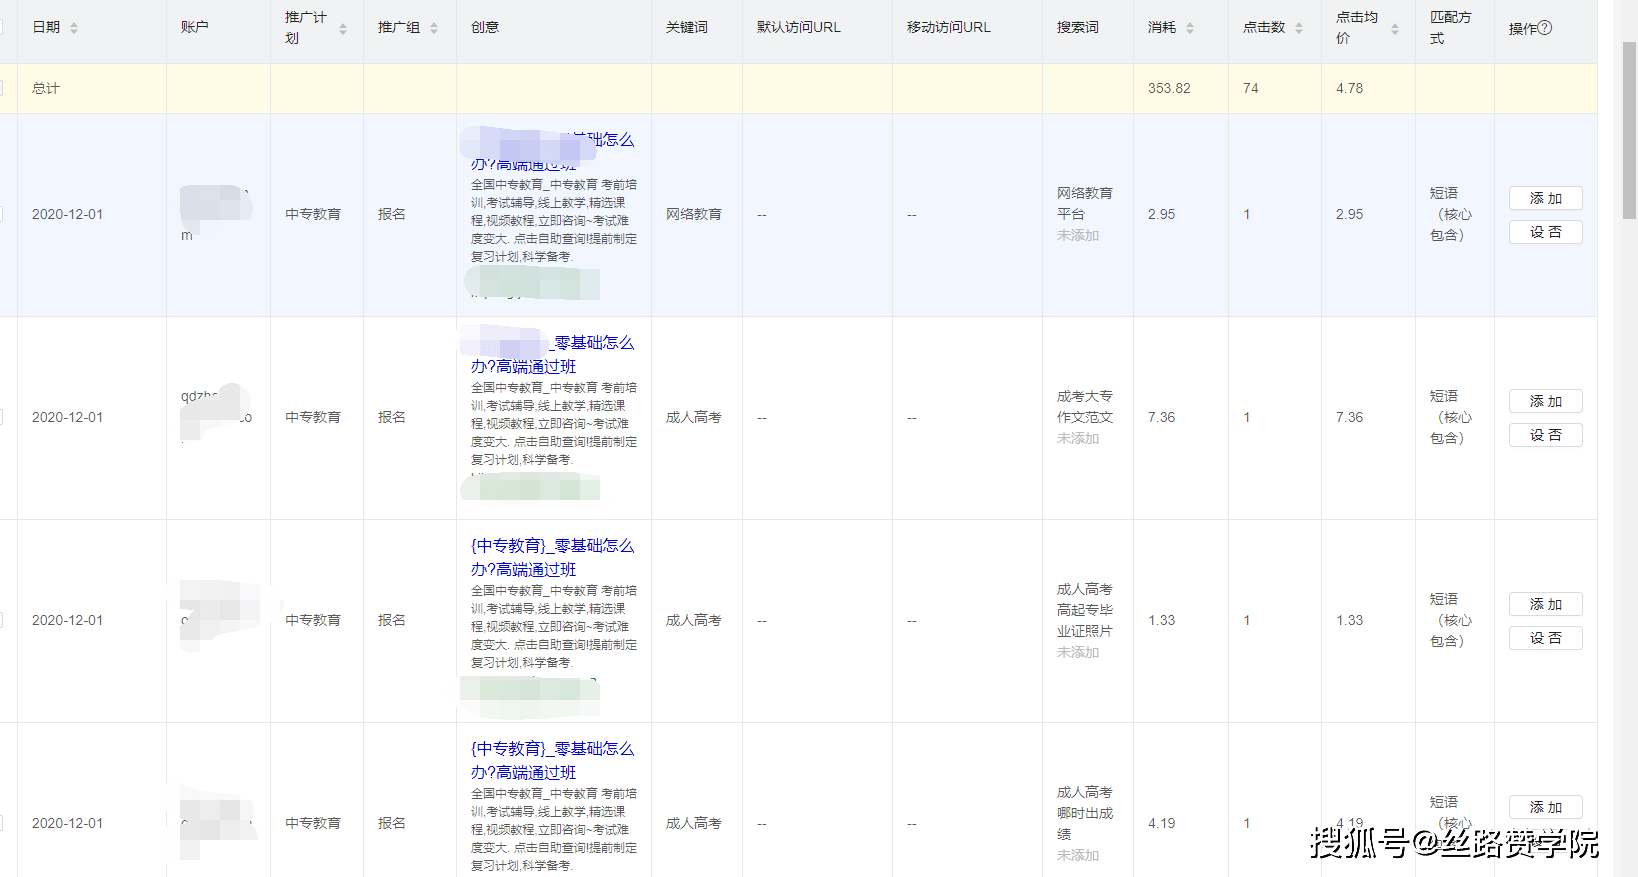Click 未添加 status under 成考大专作文范文
The image size is (1638, 877).
1078,439
